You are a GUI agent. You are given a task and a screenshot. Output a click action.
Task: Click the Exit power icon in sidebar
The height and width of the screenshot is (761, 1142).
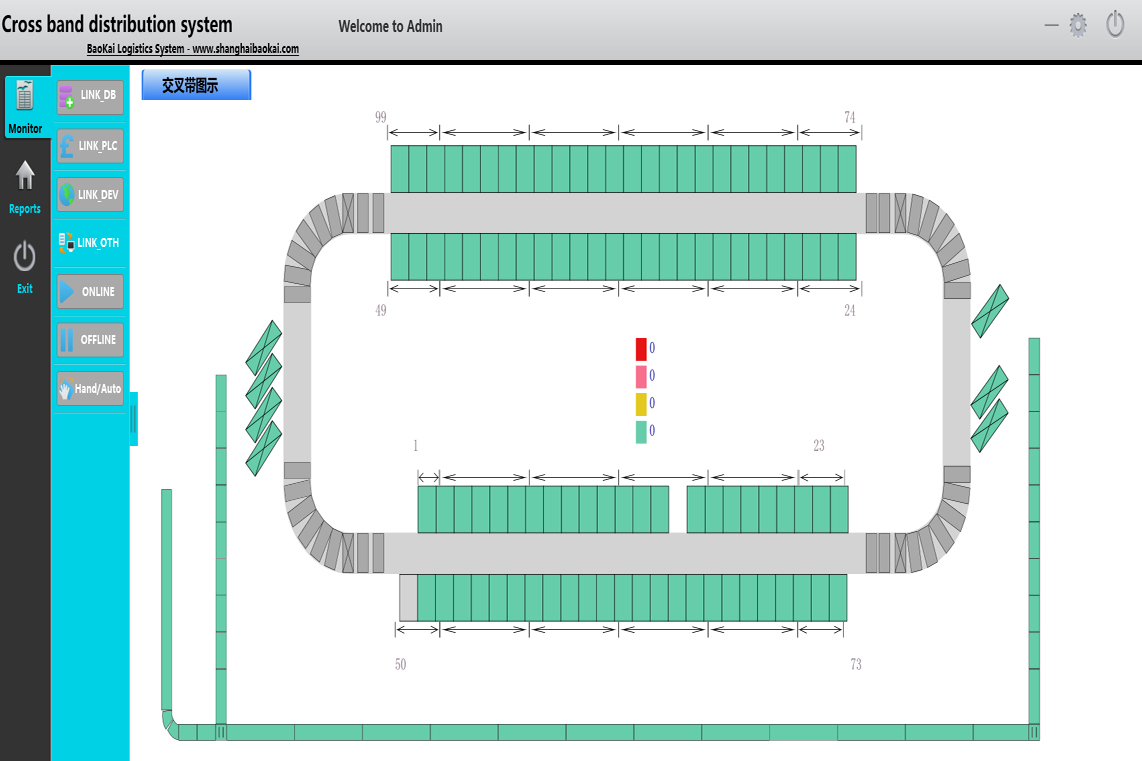tap(25, 258)
